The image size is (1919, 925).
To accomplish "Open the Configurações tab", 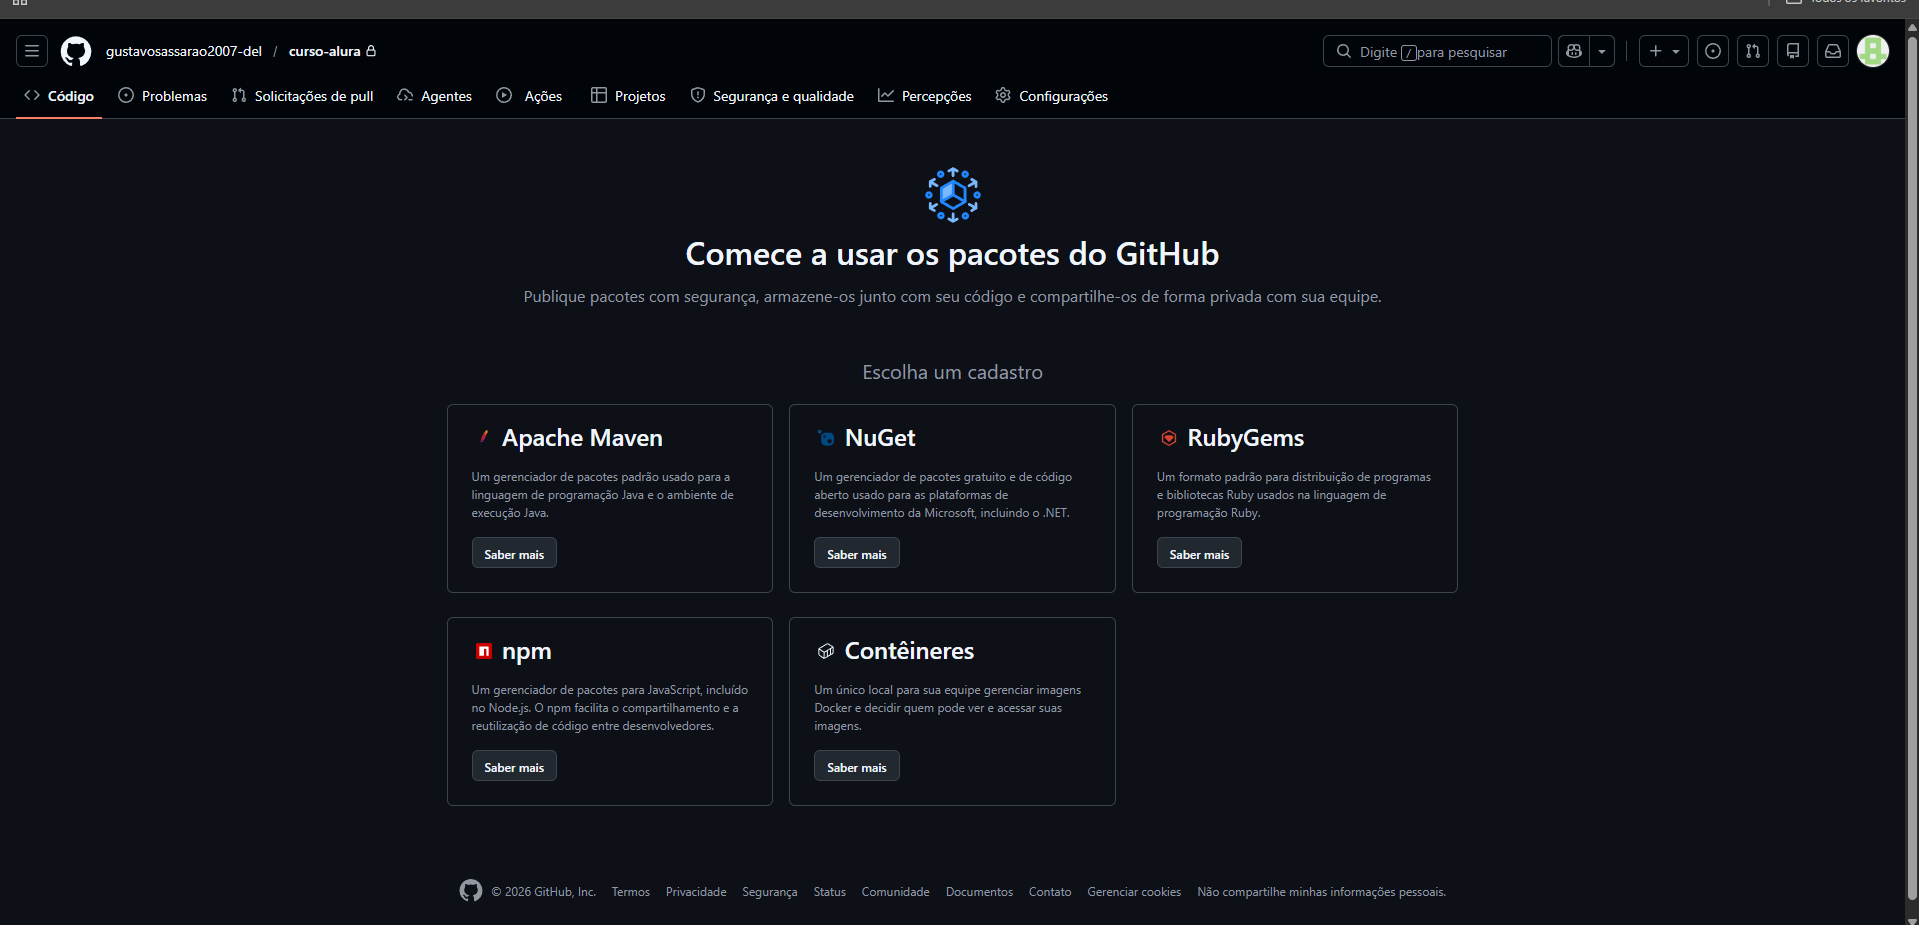I will 1052,96.
